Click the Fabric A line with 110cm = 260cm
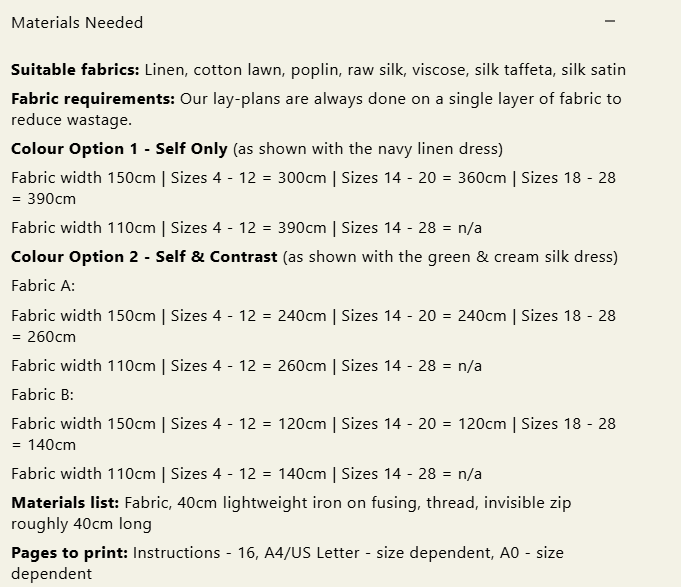Image resolution: width=681 pixels, height=587 pixels. click(x=246, y=365)
